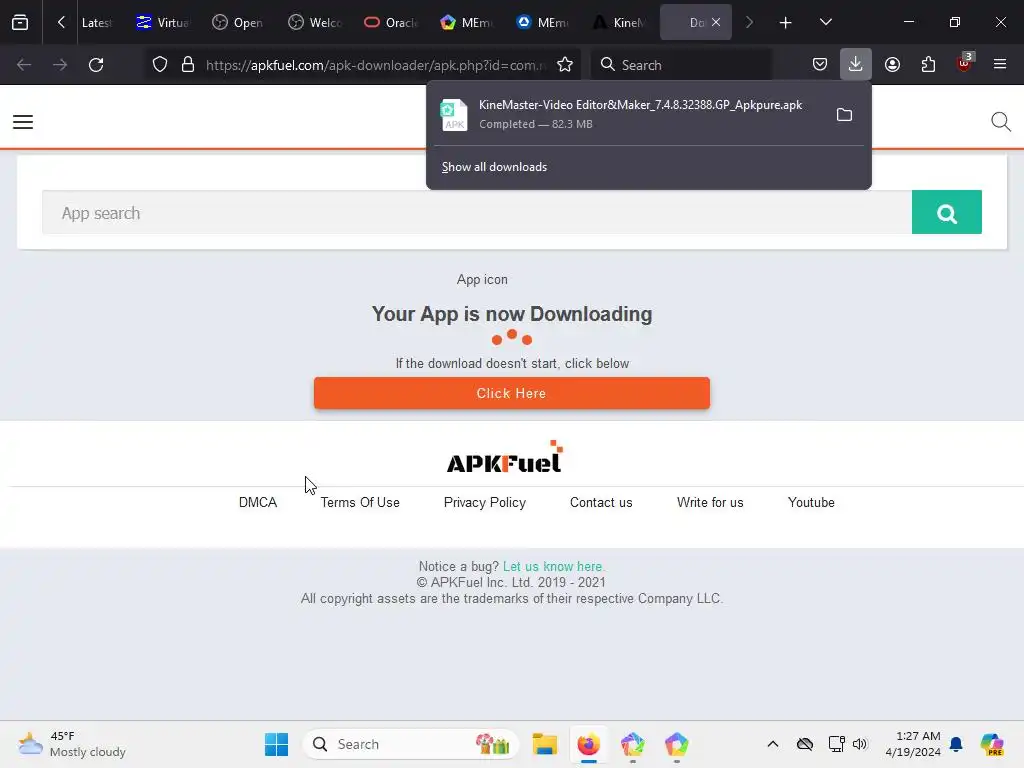The width and height of the screenshot is (1024, 768).
Task: Open tracking protection shield icon
Action: point(160,65)
